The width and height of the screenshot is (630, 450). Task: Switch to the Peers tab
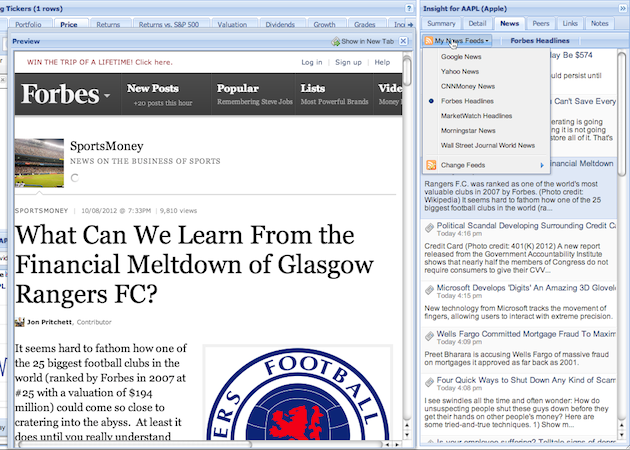(x=541, y=23)
